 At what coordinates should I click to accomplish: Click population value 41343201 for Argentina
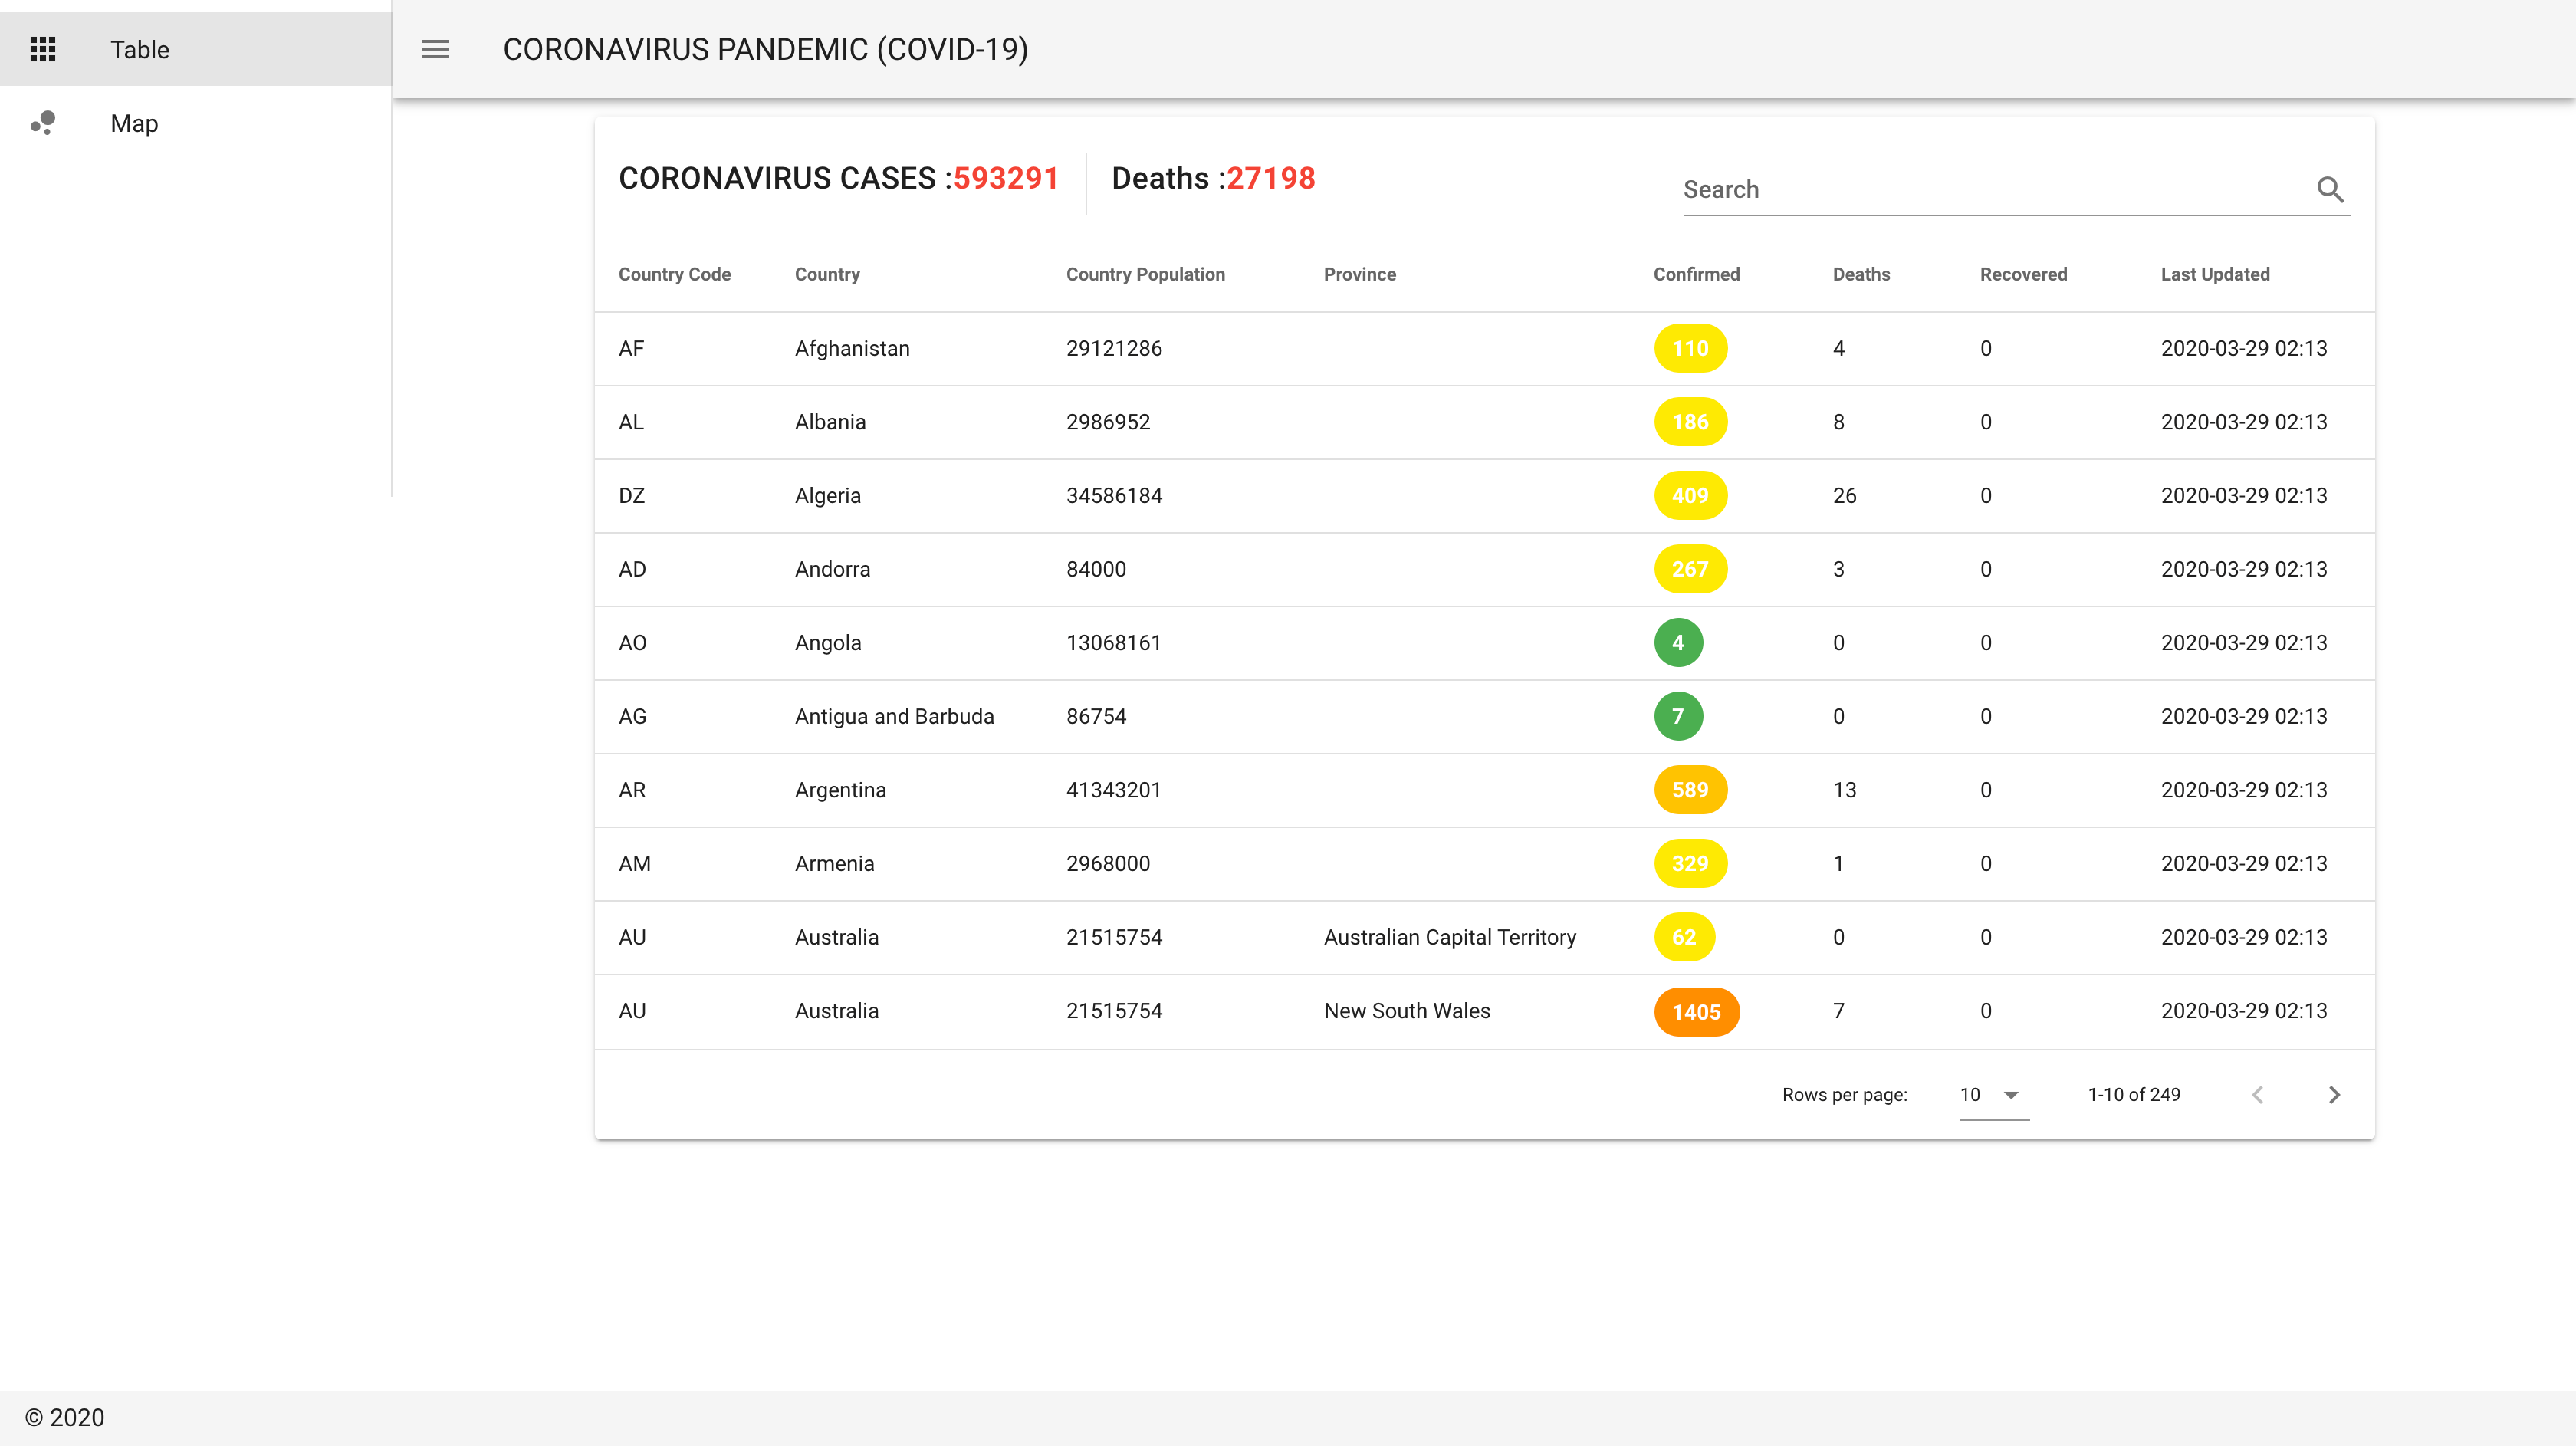[1113, 790]
